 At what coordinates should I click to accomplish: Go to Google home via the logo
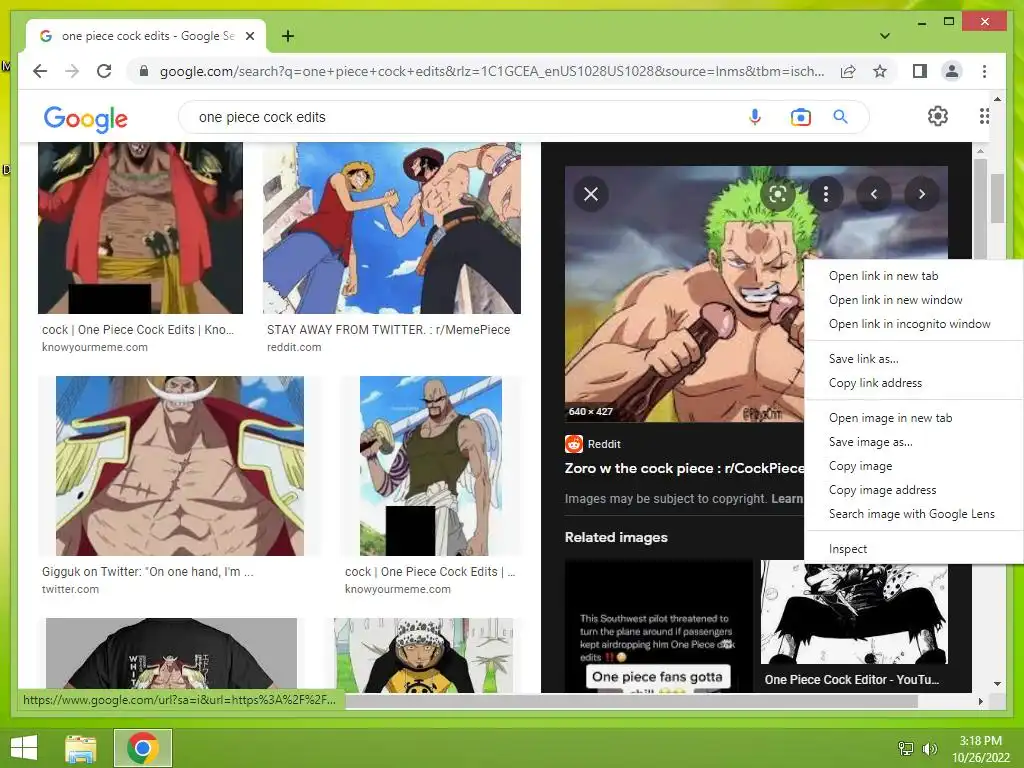click(86, 119)
